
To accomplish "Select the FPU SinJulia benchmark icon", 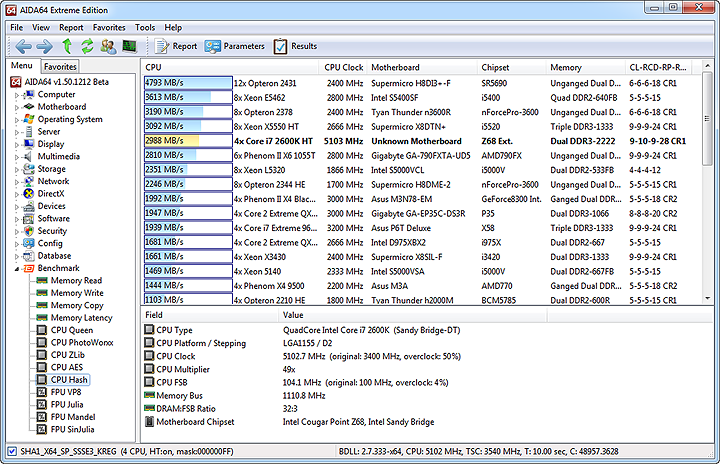I will click(x=42, y=429).
